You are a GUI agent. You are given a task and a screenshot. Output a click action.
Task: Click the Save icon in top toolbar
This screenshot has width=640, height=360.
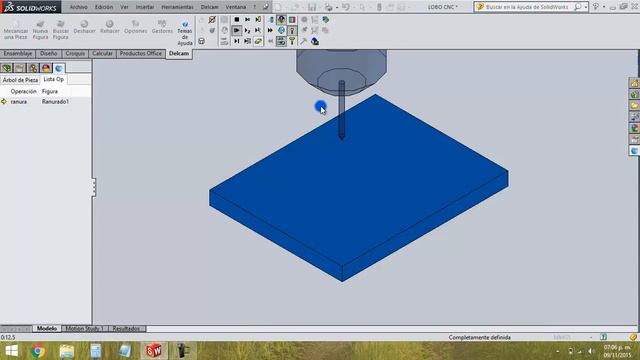pyautogui.click(x=312, y=7)
